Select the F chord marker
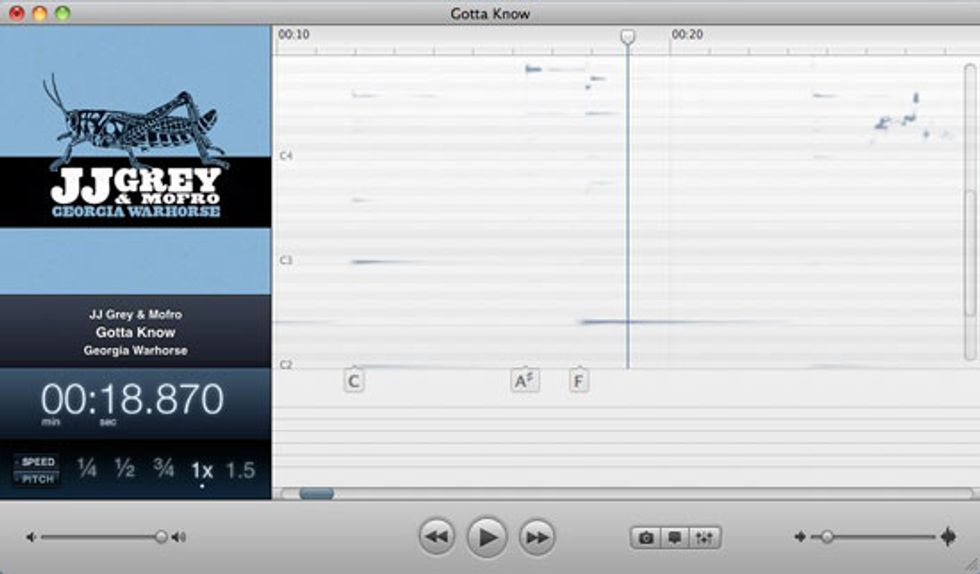 click(x=579, y=380)
